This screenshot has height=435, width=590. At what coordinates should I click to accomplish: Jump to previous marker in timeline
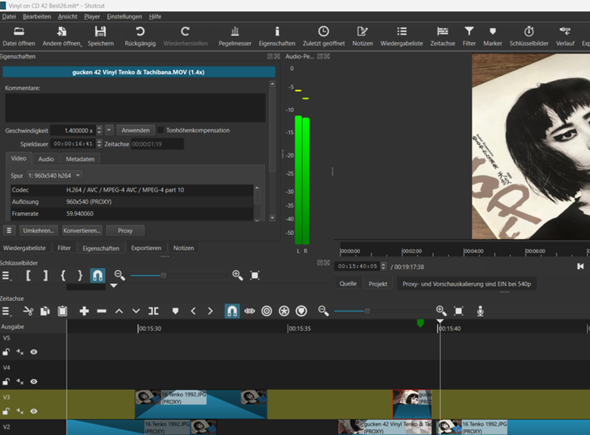(x=193, y=311)
